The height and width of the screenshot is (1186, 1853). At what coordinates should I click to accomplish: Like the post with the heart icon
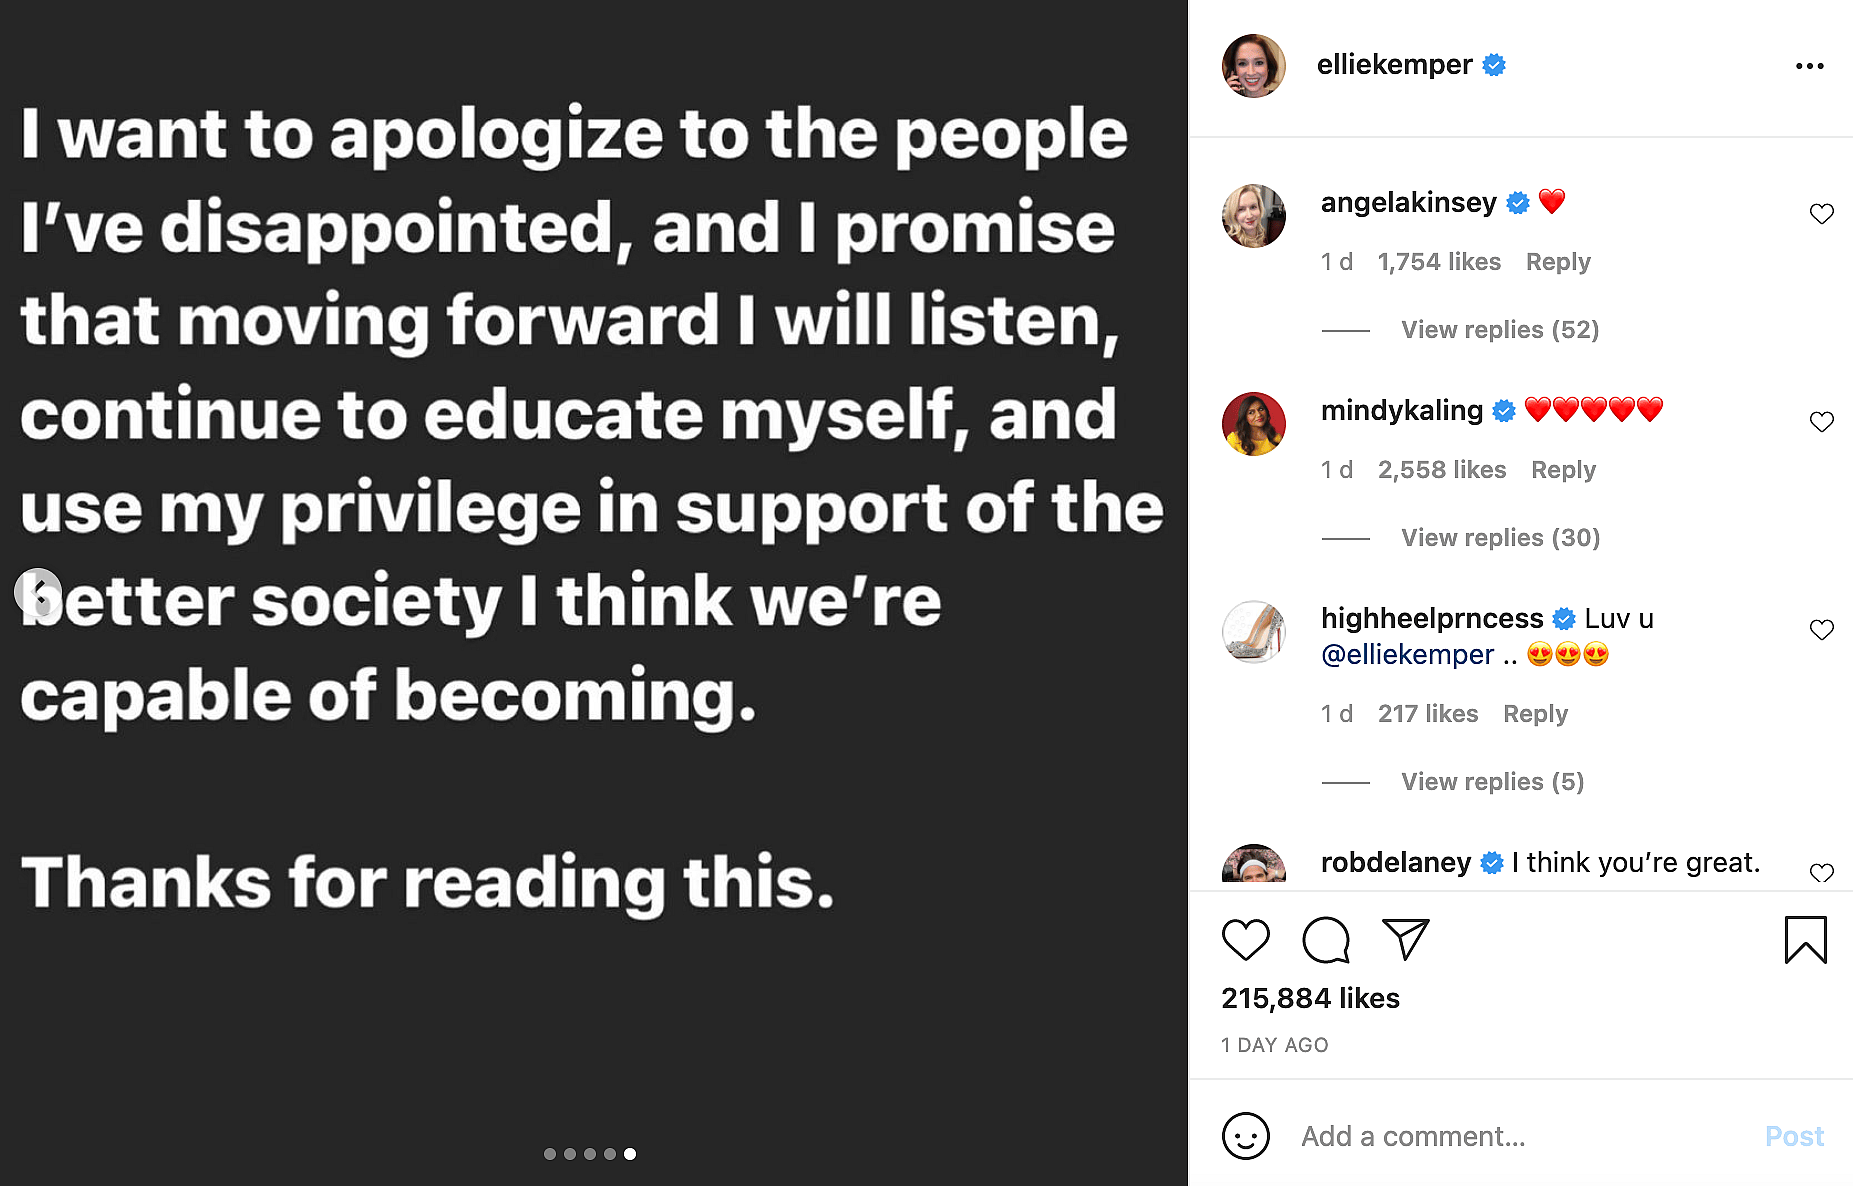point(1245,940)
